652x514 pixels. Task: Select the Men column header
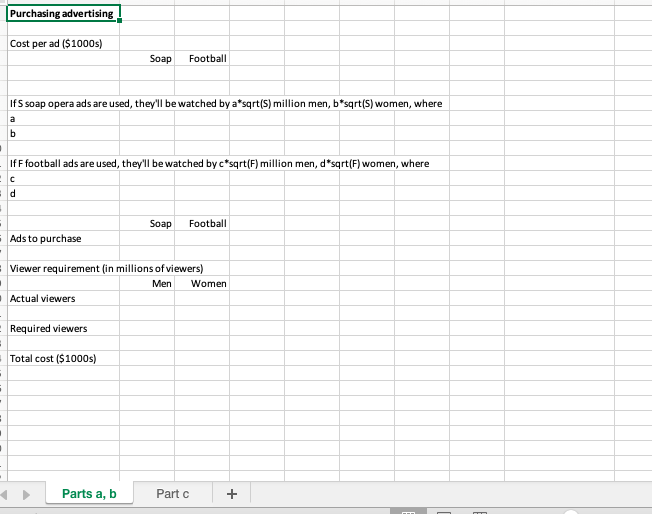[147, 283]
